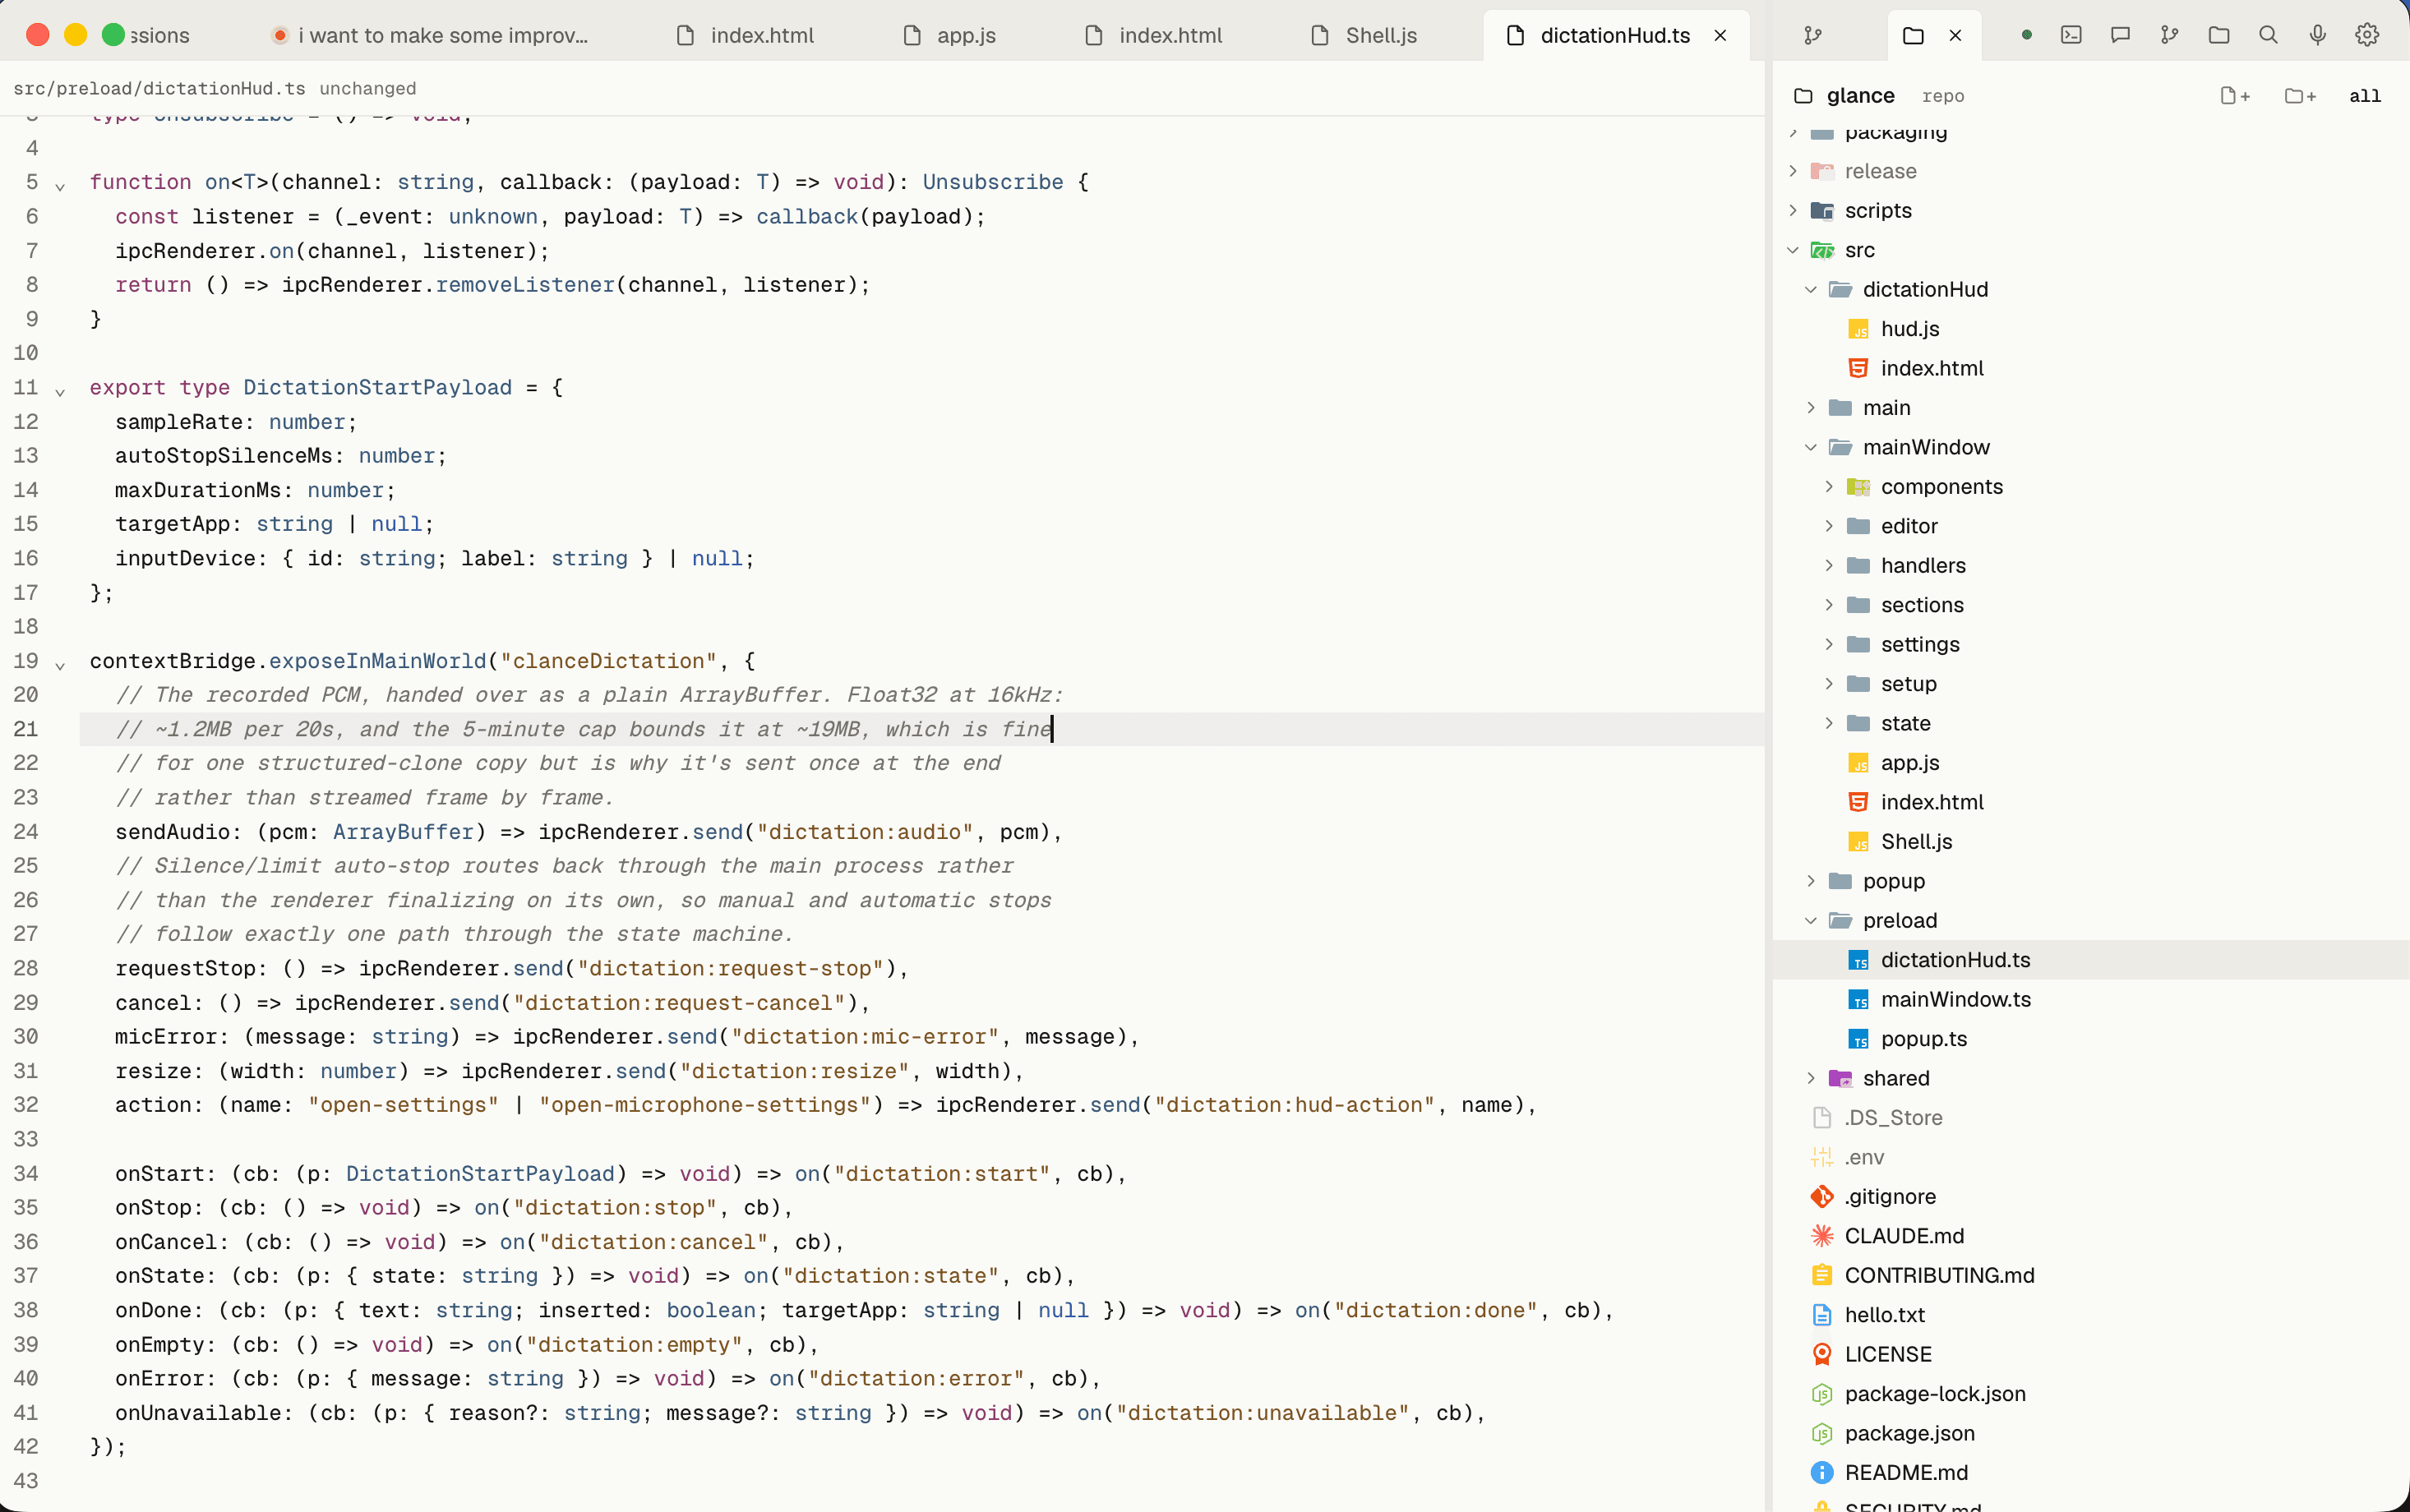Image resolution: width=2410 pixels, height=1512 pixels.
Task: Collapse the dictationHud folder
Action: pyautogui.click(x=1811, y=289)
